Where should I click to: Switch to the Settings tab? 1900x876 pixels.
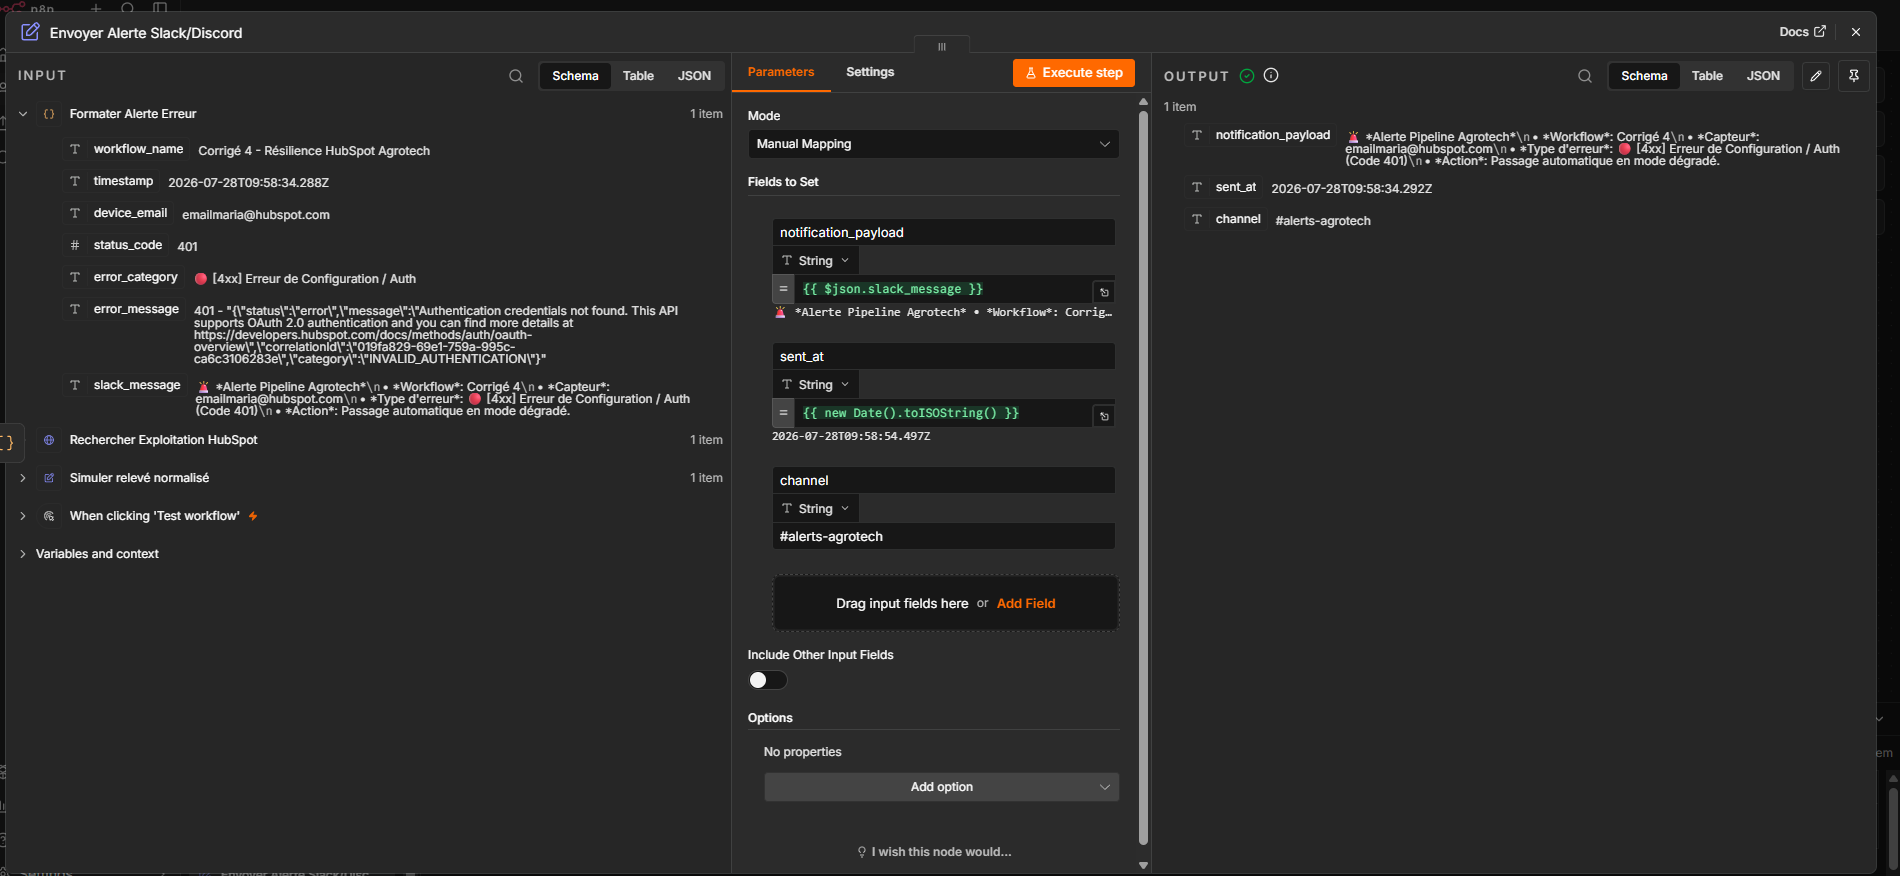[870, 72]
